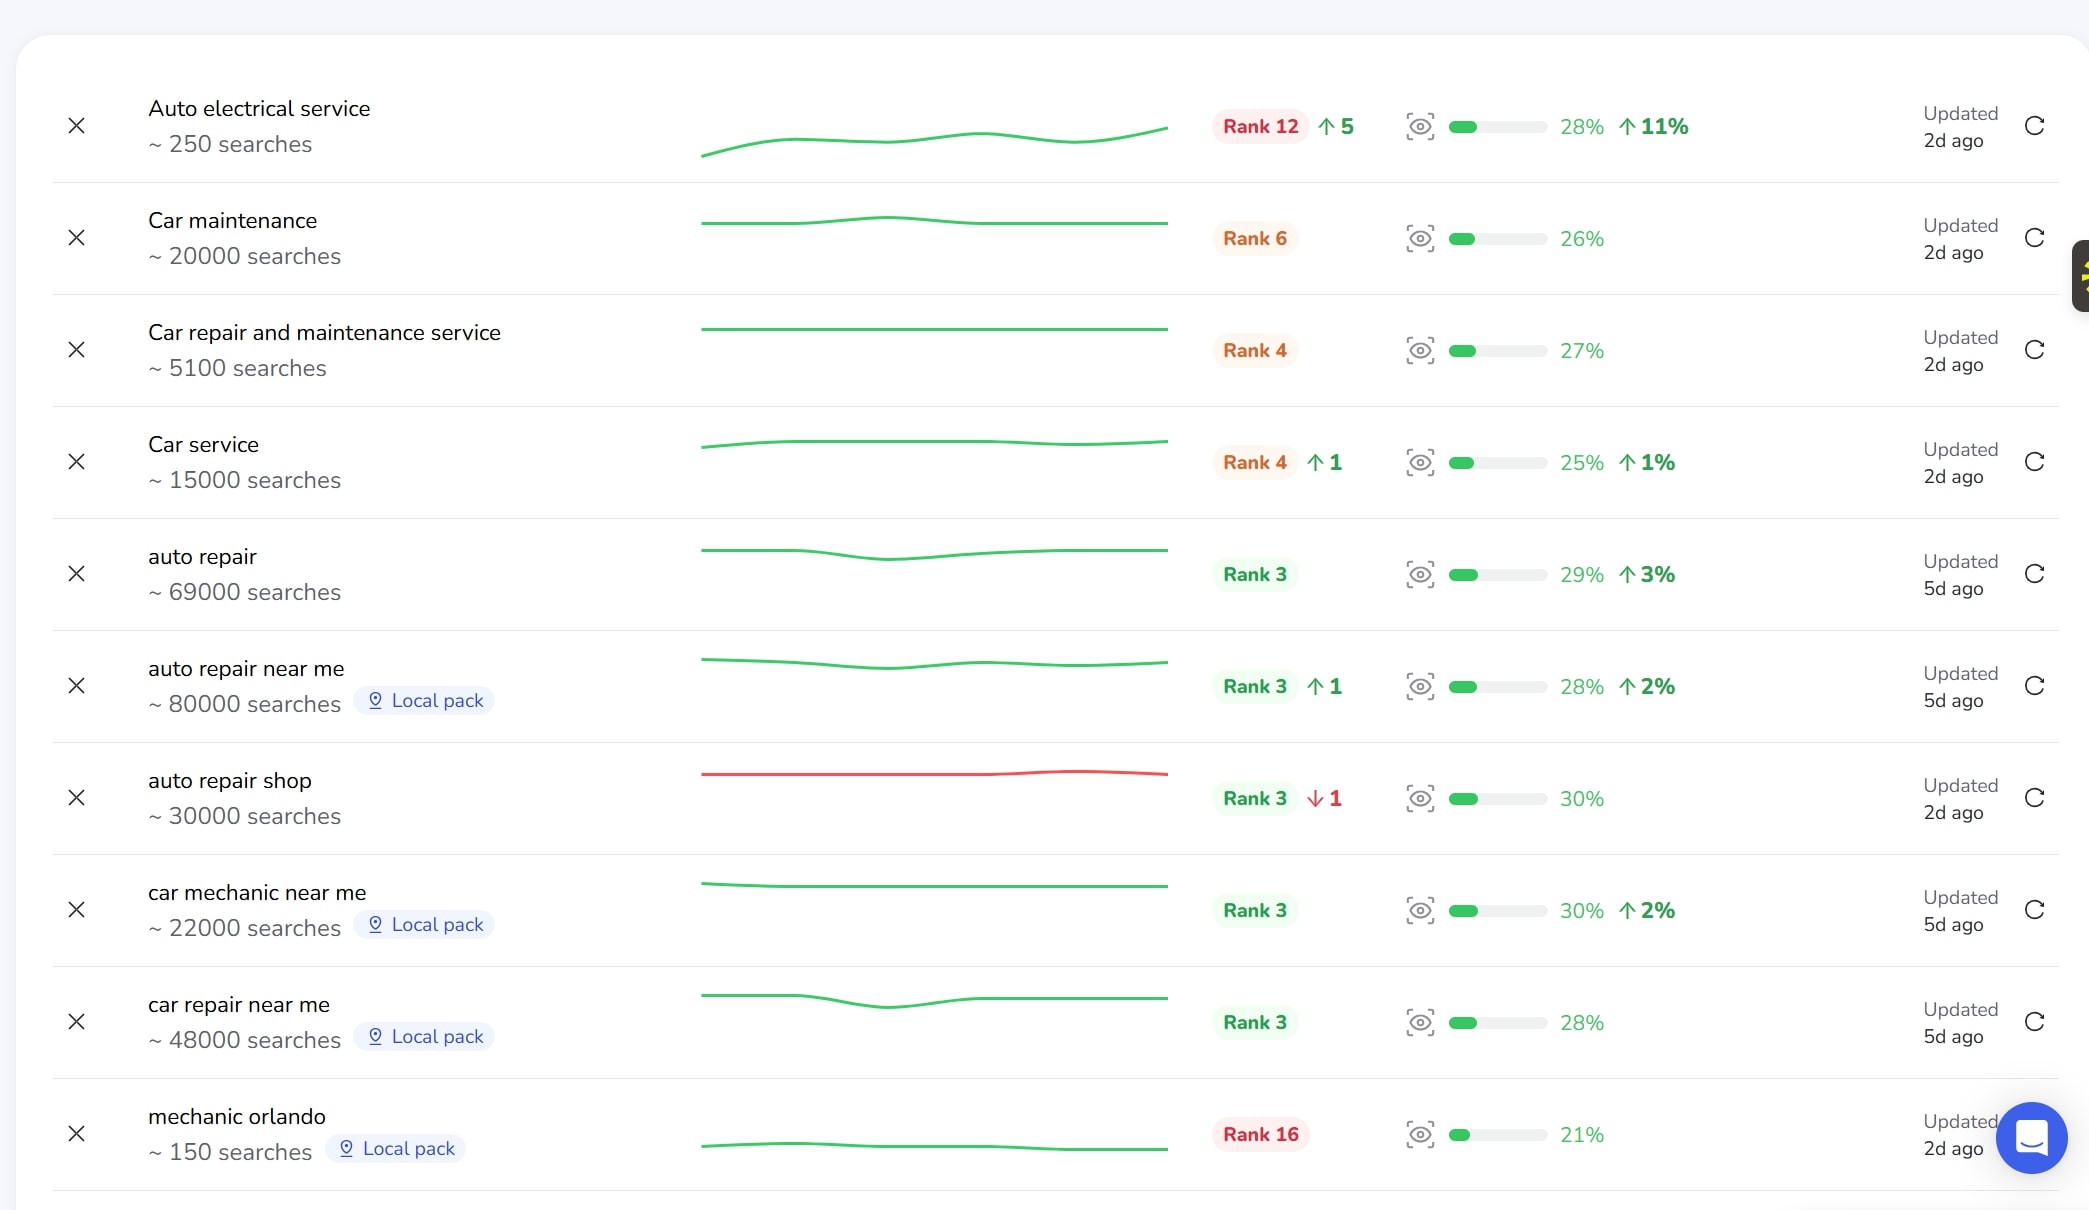2089x1210 pixels.
Task: Click trend sparkline for auto repair shop
Action: click(934, 774)
